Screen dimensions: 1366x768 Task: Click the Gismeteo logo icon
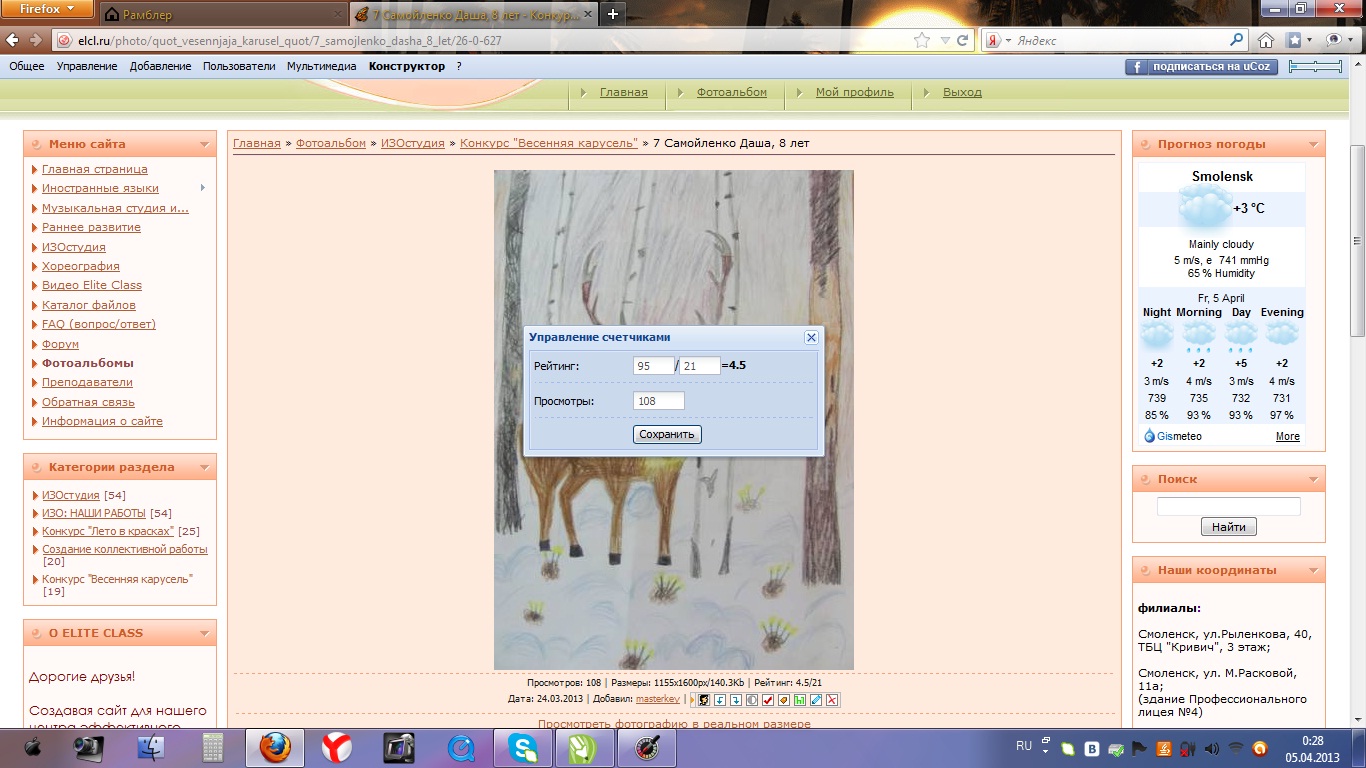(x=1150, y=436)
